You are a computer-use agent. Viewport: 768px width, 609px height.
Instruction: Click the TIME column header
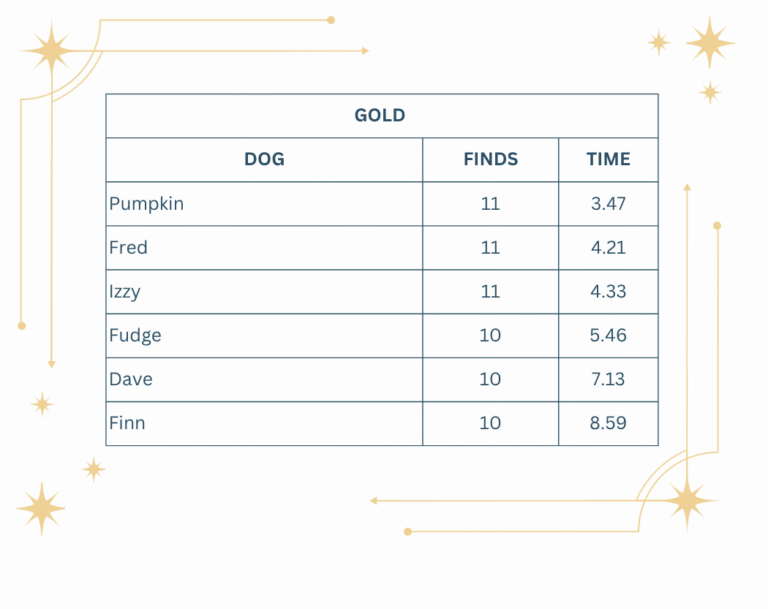coord(608,160)
